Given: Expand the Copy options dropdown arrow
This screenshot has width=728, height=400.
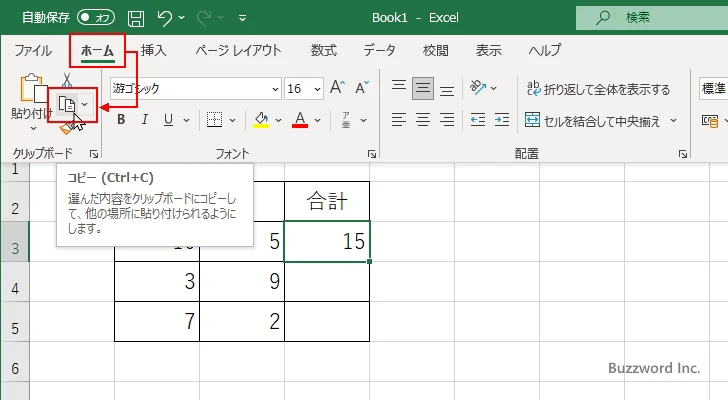Looking at the screenshot, I should tap(84, 105).
